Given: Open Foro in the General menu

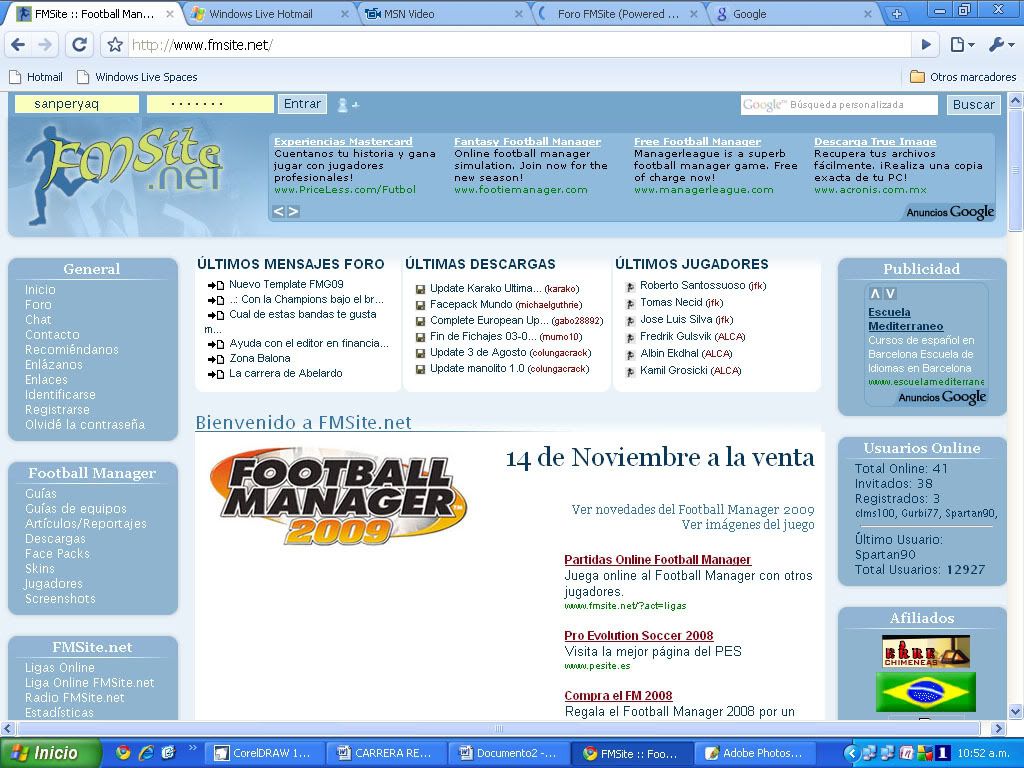Looking at the screenshot, I should 38,304.
